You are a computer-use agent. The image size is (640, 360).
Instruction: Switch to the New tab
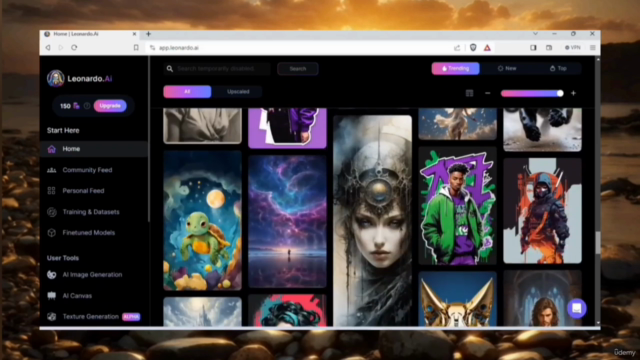click(x=507, y=69)
